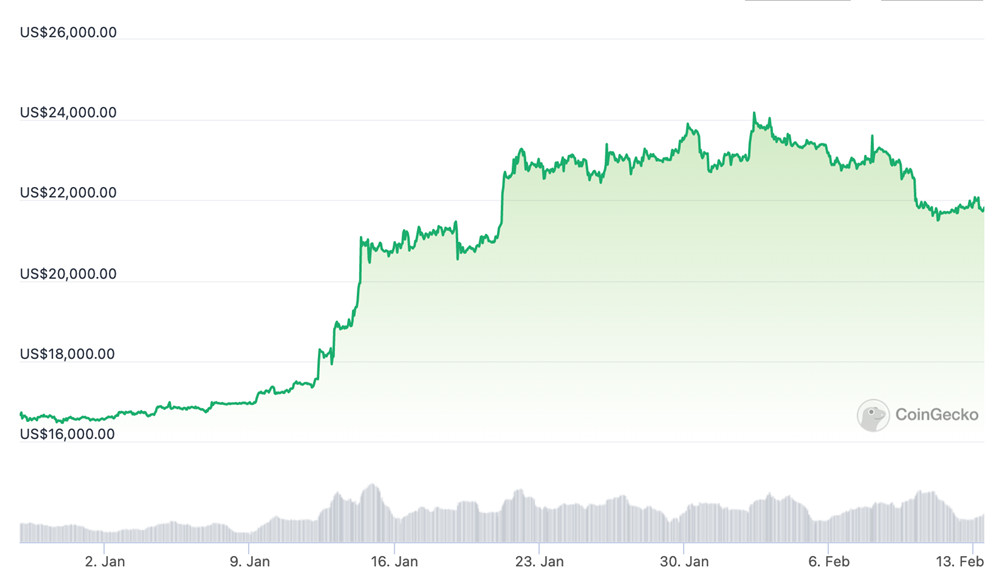Click the 2. Jan date label
This screenshot has width=1000, height=585.
[106, 562]
